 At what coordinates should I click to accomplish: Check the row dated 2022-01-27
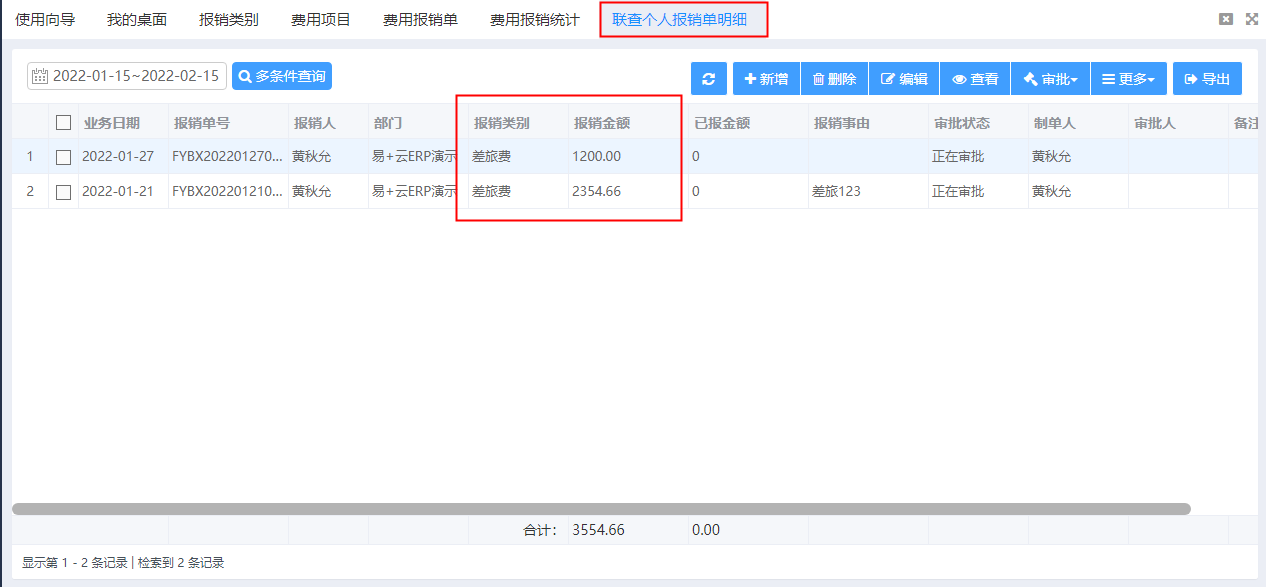tap(64, 157)
